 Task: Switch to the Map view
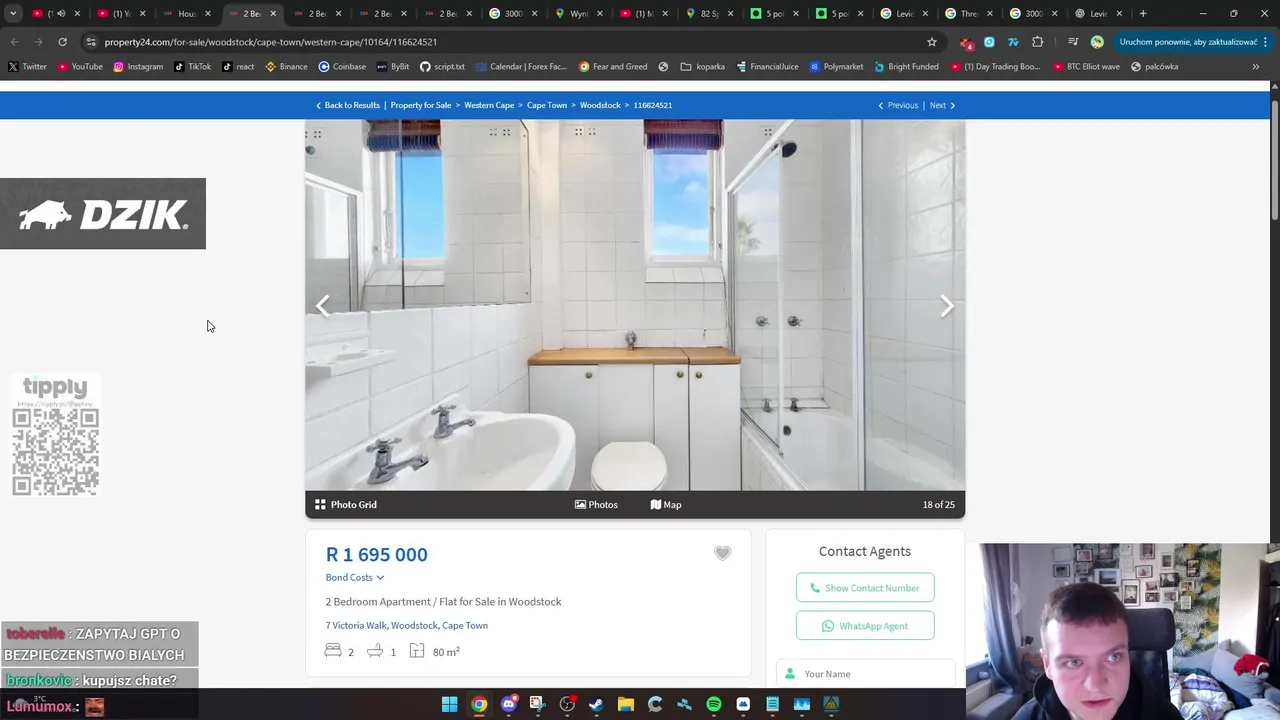(x=666, y=505)
